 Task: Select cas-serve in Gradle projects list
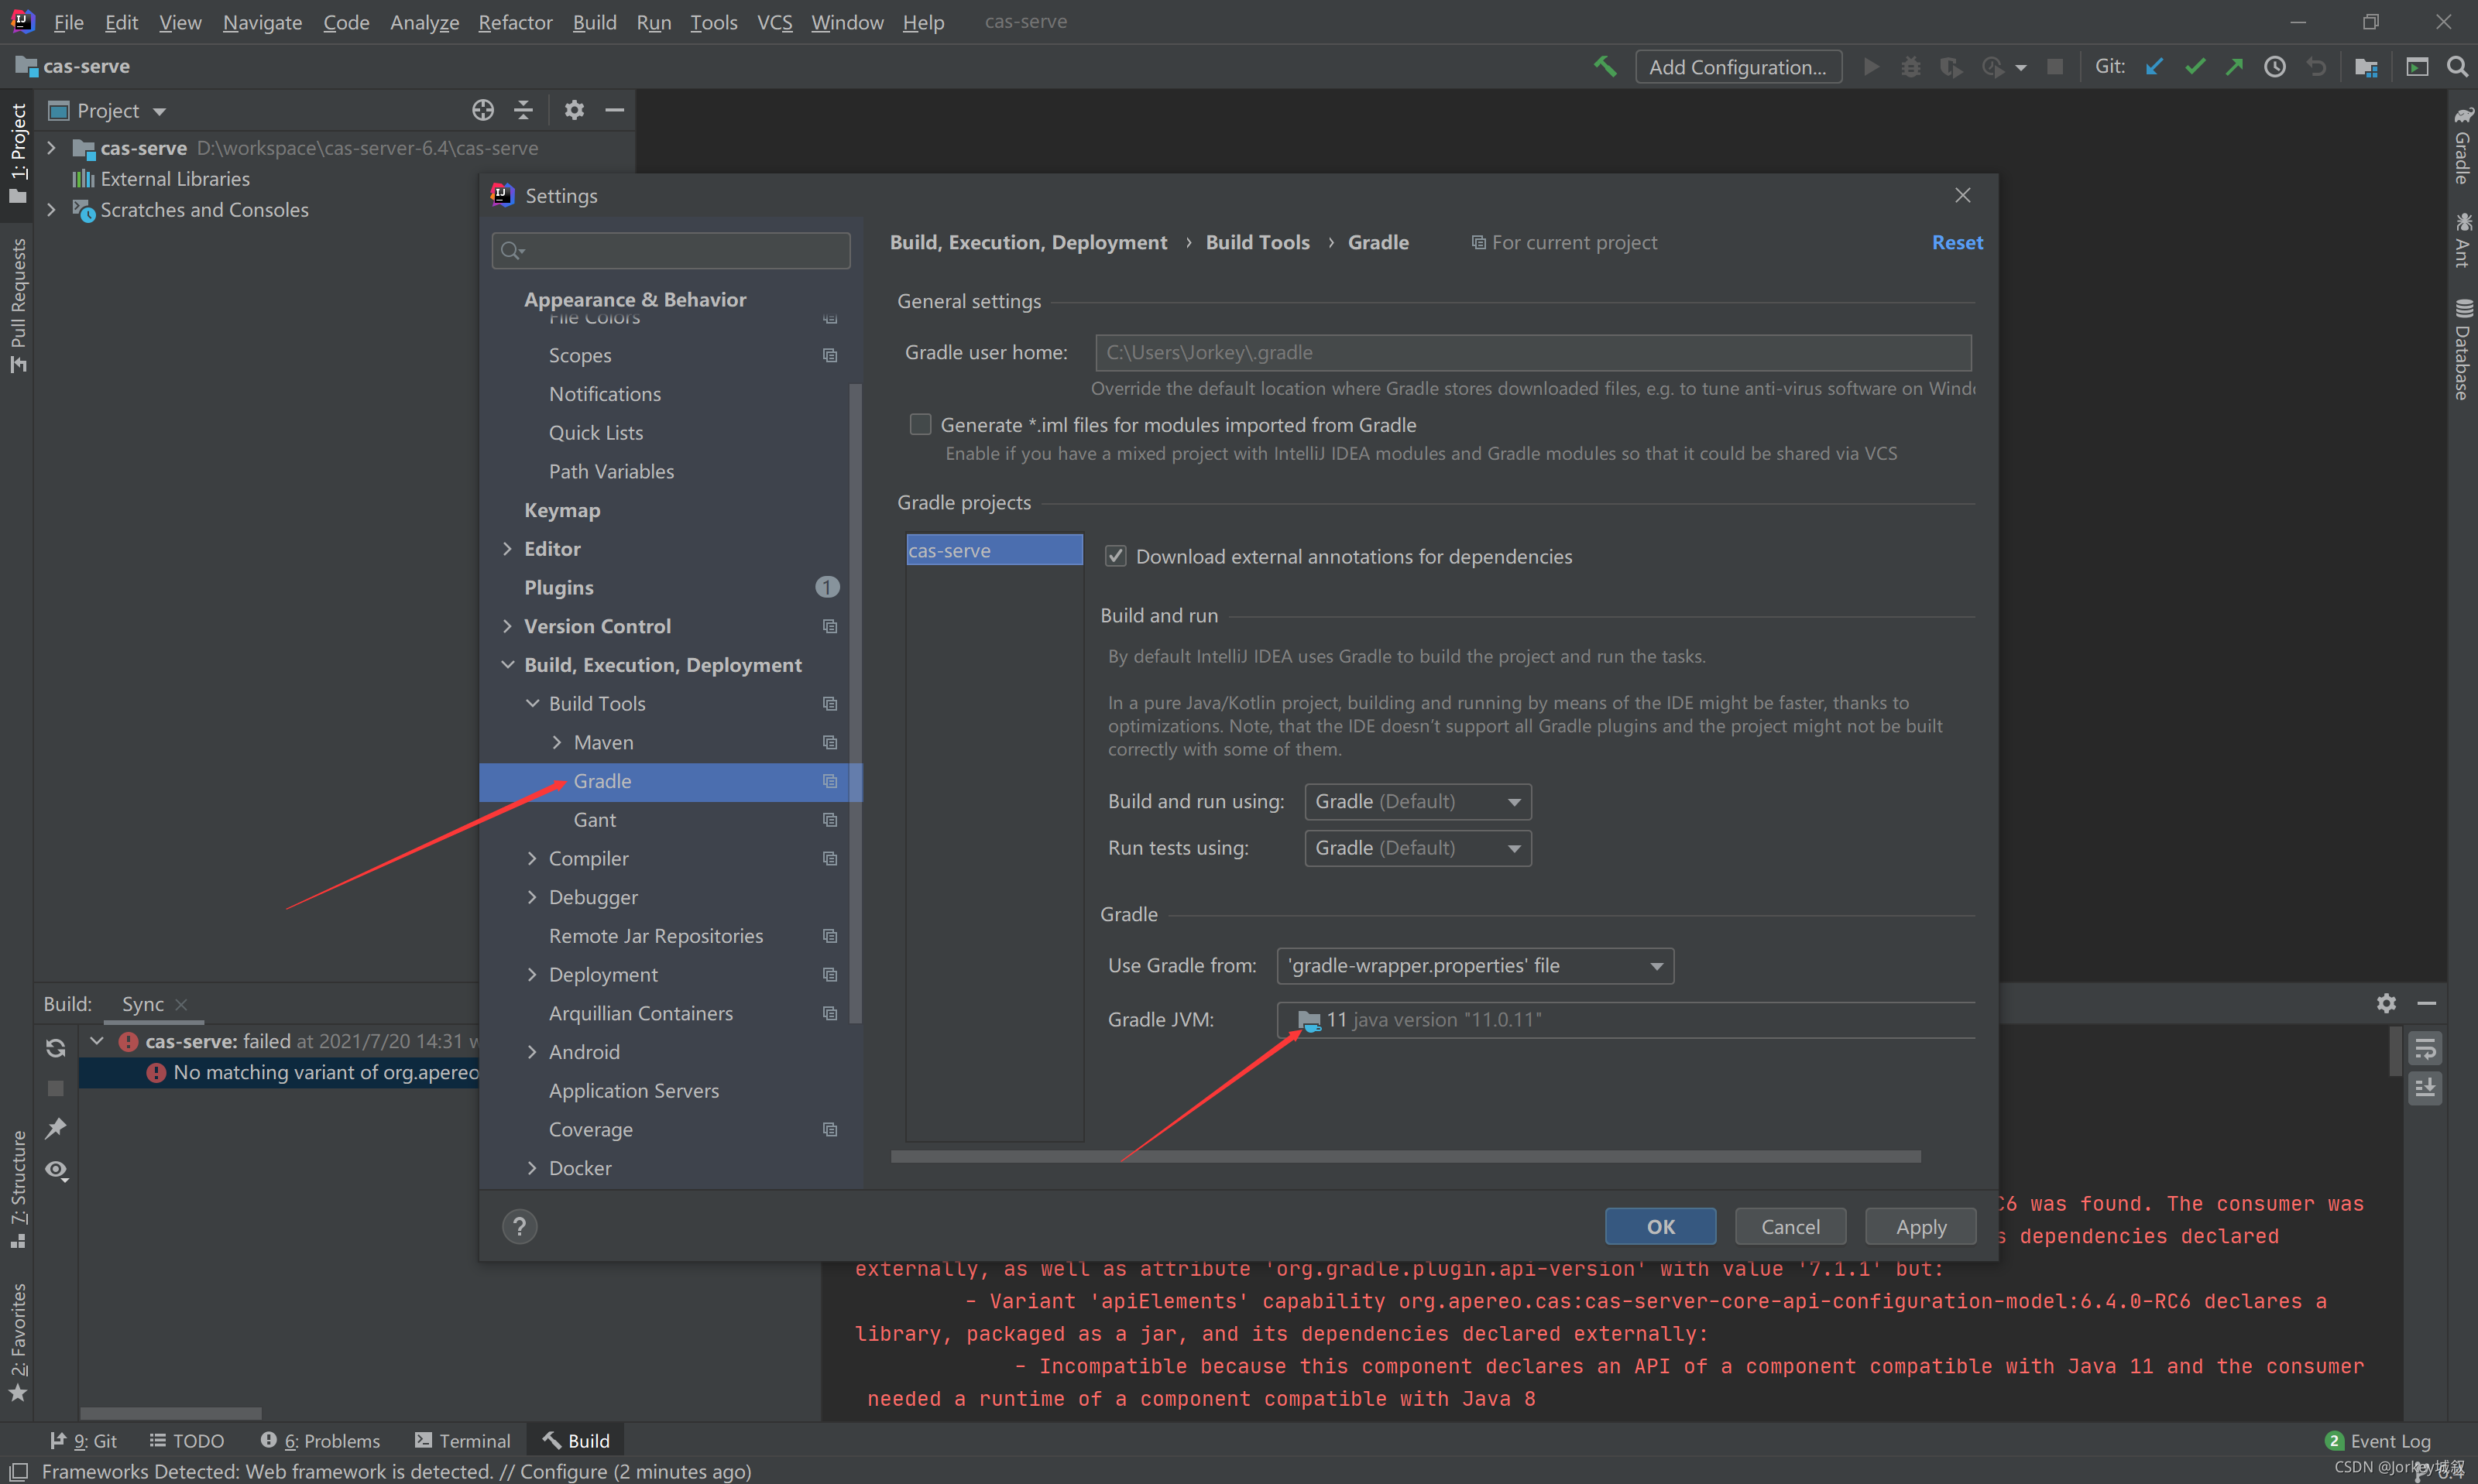994,550
